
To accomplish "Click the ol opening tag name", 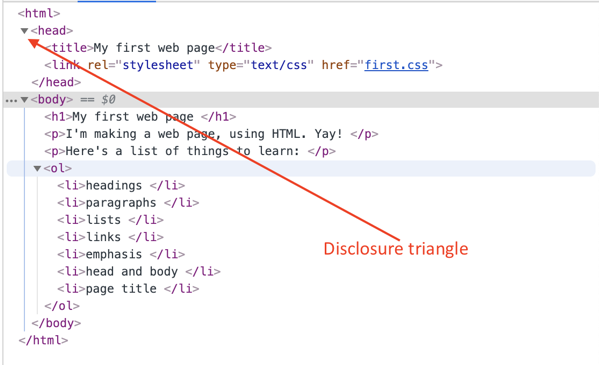I will 58,168.
